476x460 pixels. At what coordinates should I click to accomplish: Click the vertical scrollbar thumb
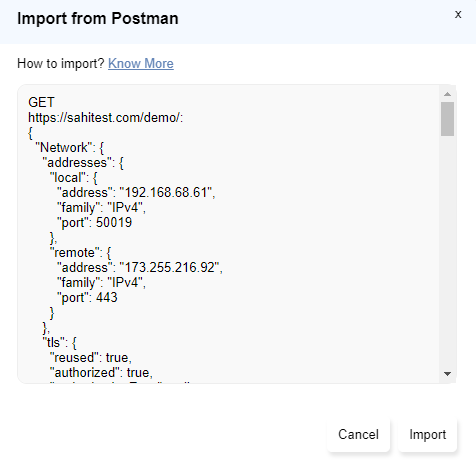(447, 119)
